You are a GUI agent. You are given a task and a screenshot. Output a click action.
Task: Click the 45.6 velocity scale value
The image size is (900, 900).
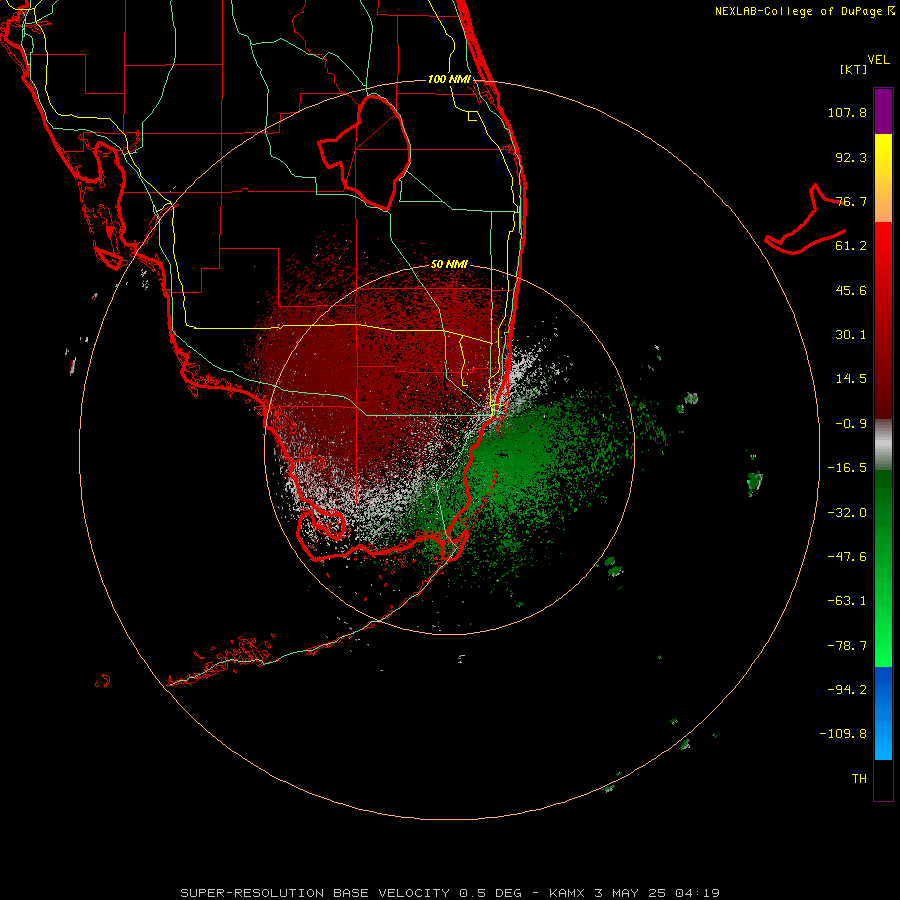[x=851, y=290]
